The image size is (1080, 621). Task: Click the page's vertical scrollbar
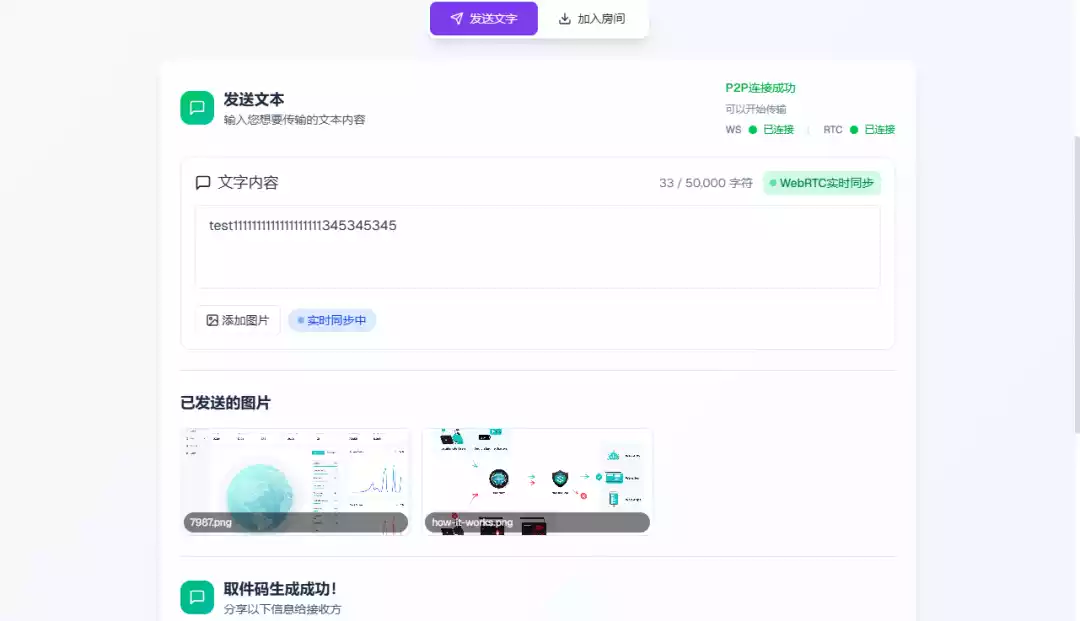pyautogui.click(x=1075, y=280)
